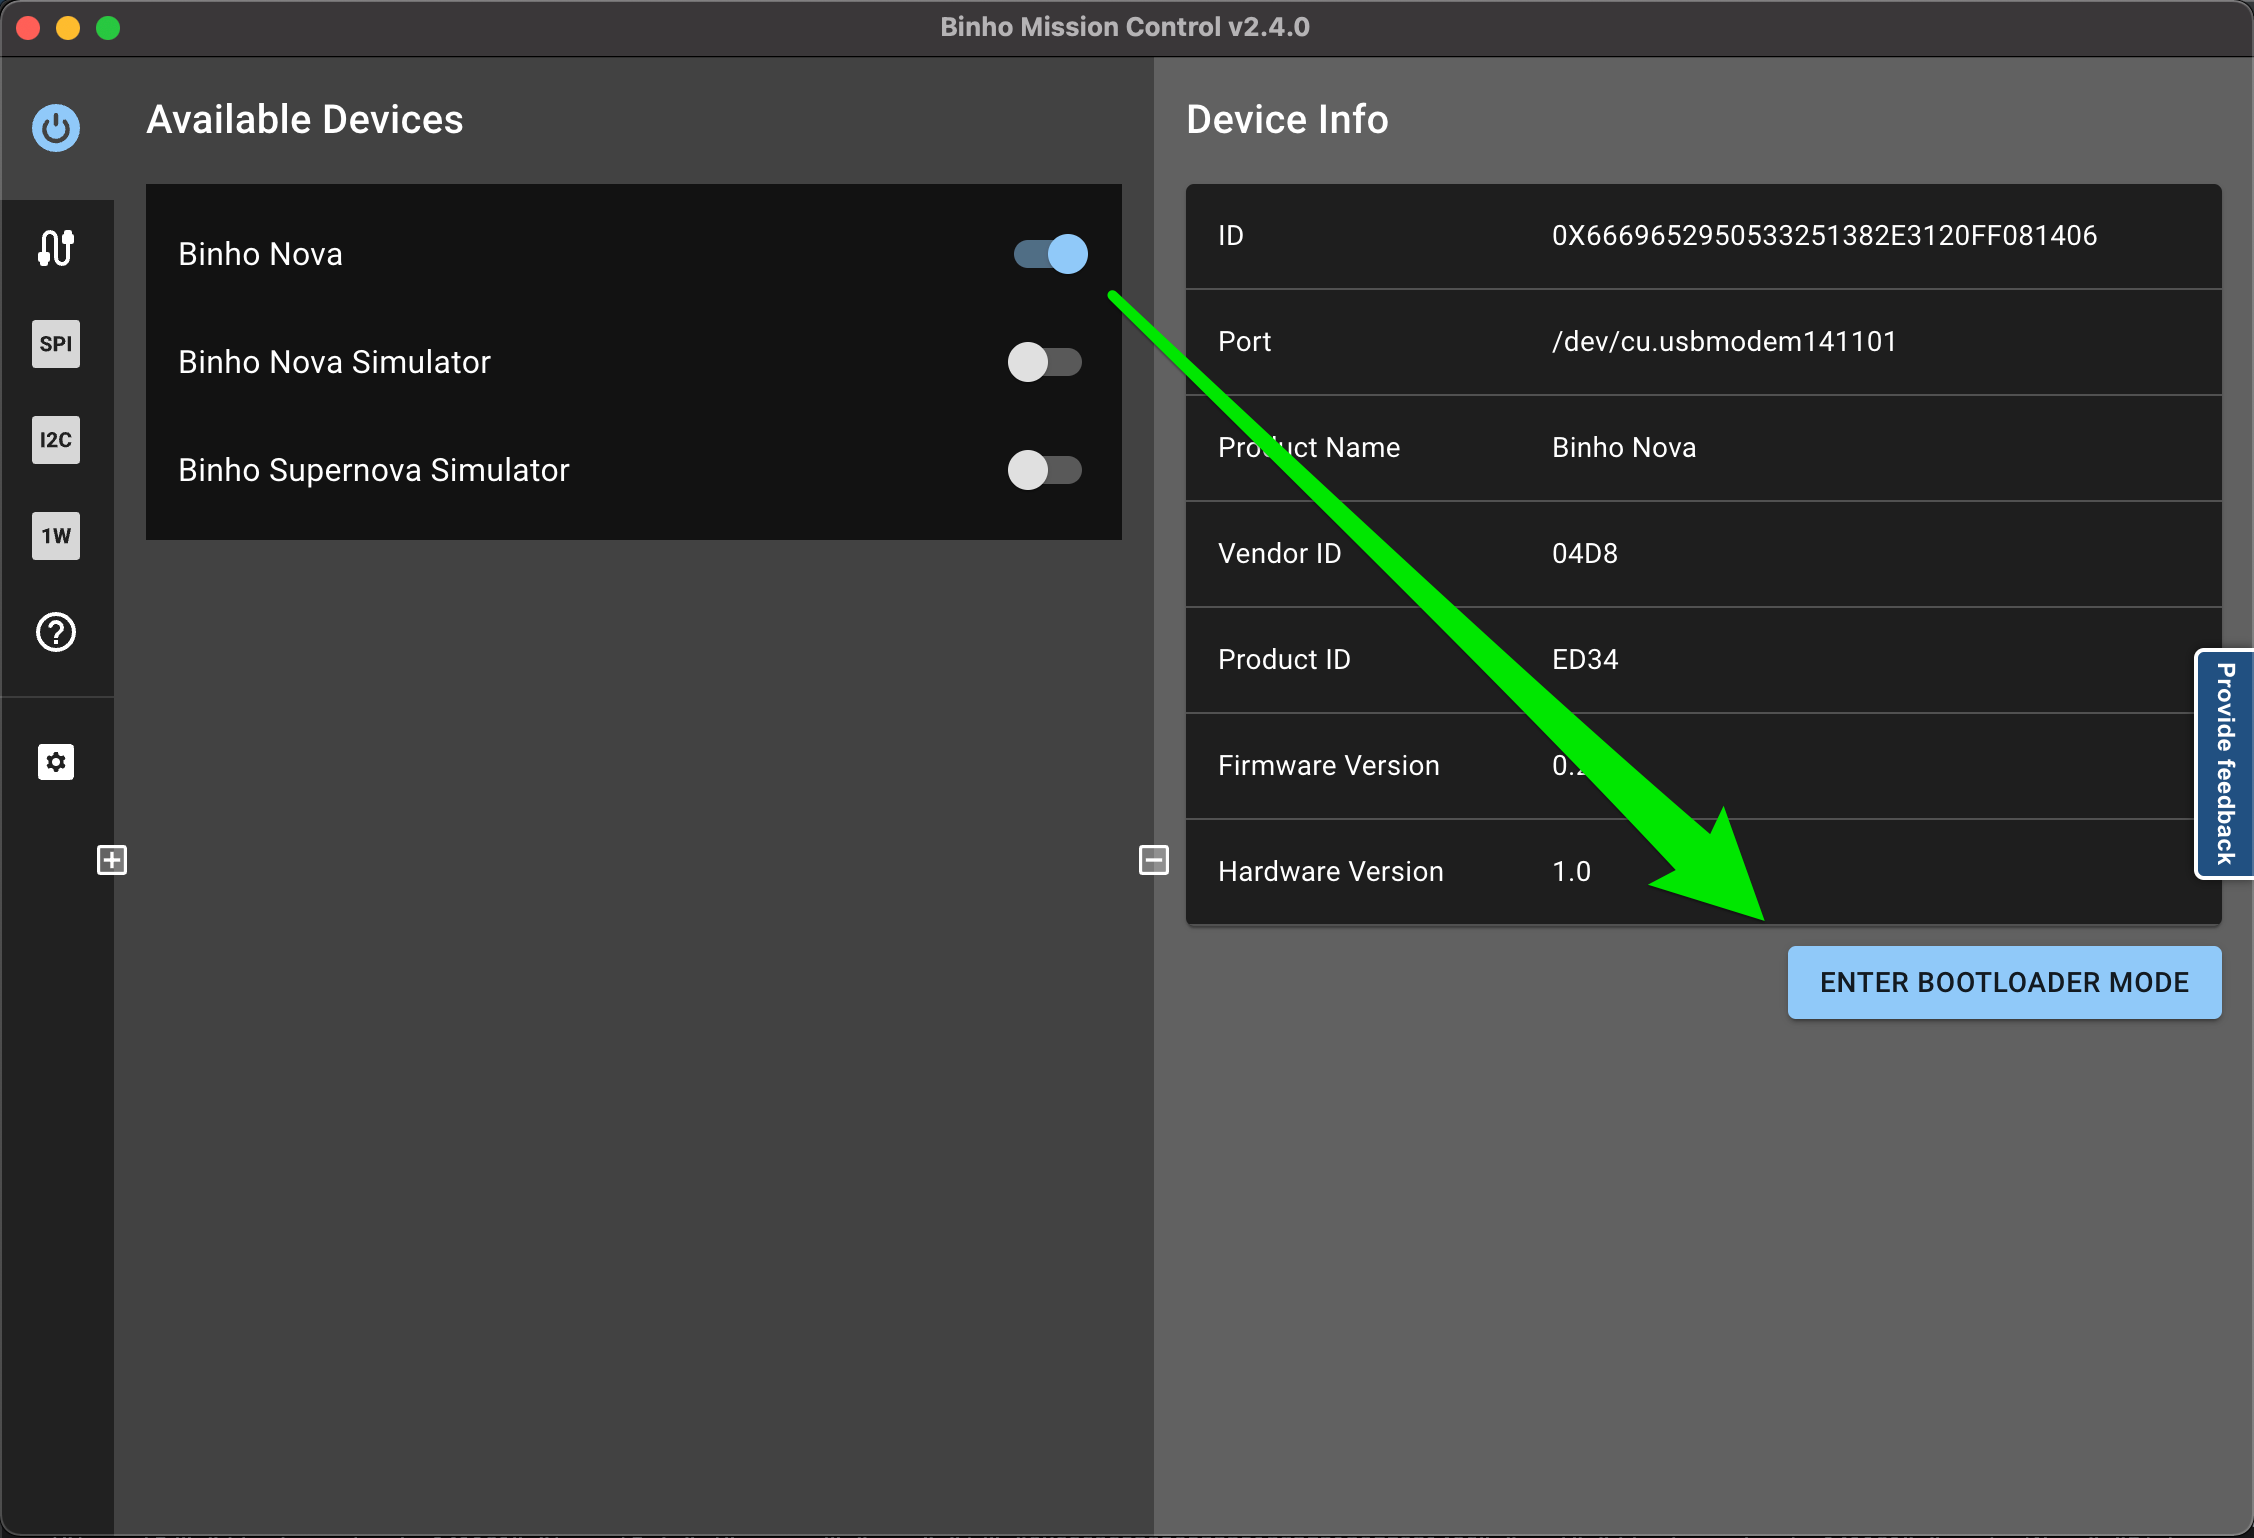Toggle off the Binho Nova device switch

1050,254
